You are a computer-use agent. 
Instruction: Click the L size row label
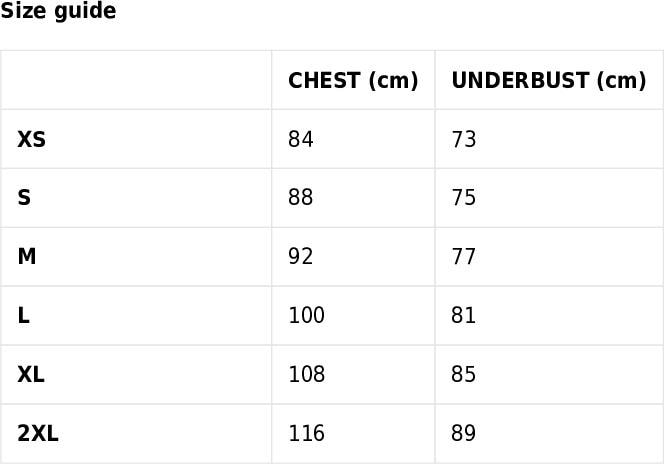(23, 315)
